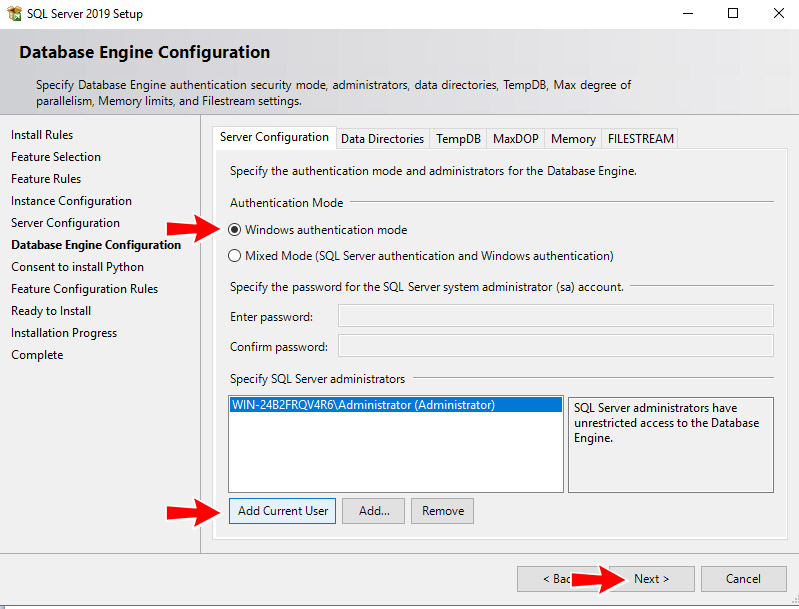This screenshot has height=609, width=799.
Task: Select Windows authentication mode radio button
Action: pyautogui.click(x=234, y=230)
